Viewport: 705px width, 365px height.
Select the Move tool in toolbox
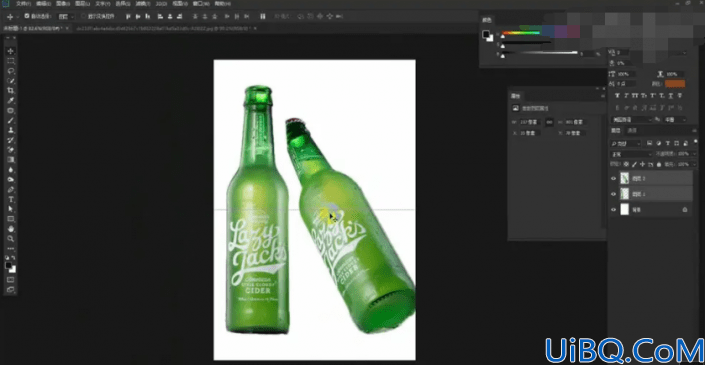[x=11, y=51]
